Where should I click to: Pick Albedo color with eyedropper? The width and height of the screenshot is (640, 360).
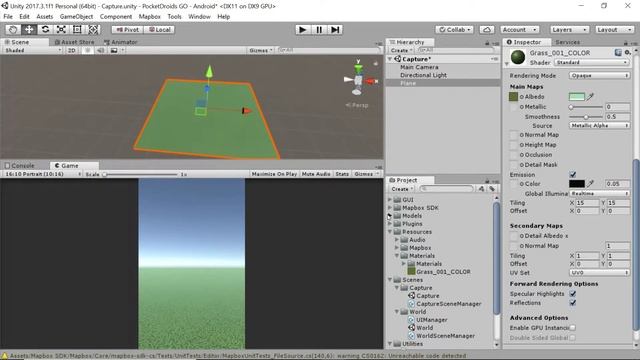(590, 97)
